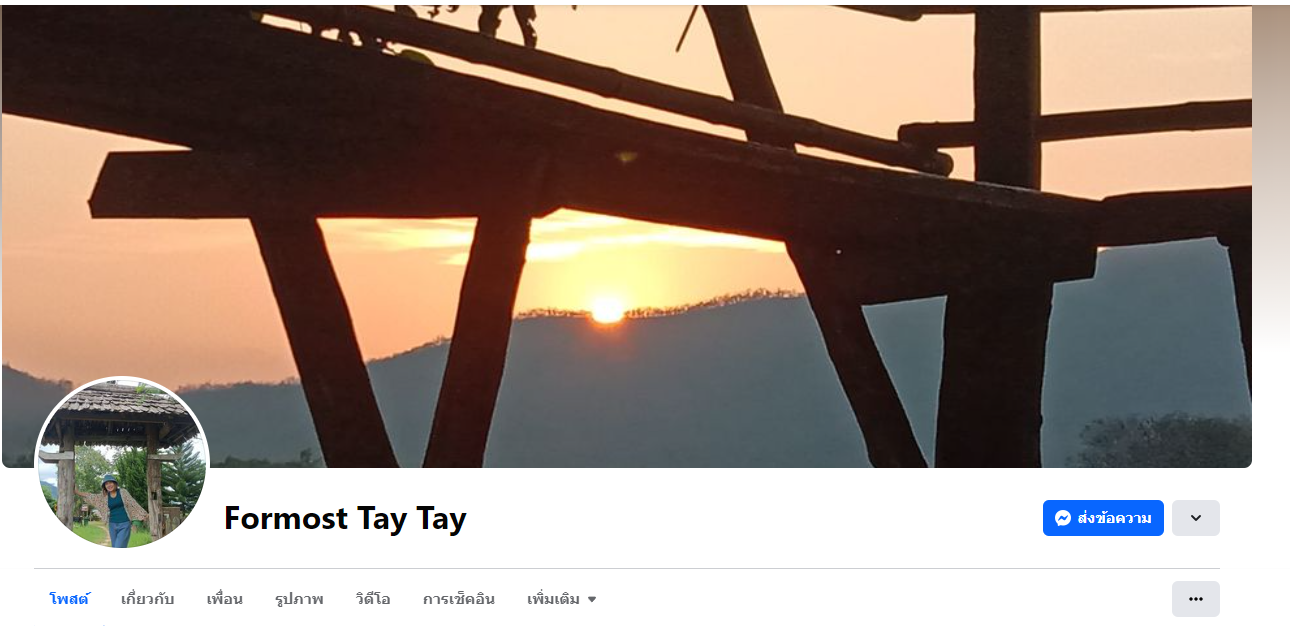View the วิดีโอ tab
The width and height of the screenshot is (1290, 626).
pos(373,599)
